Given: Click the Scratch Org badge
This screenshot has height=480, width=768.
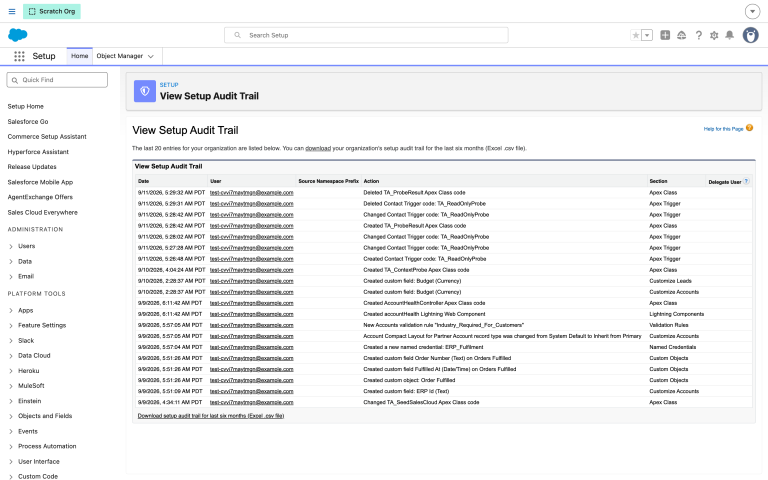Looking at the screenshot, I should (x=52, y=11).
